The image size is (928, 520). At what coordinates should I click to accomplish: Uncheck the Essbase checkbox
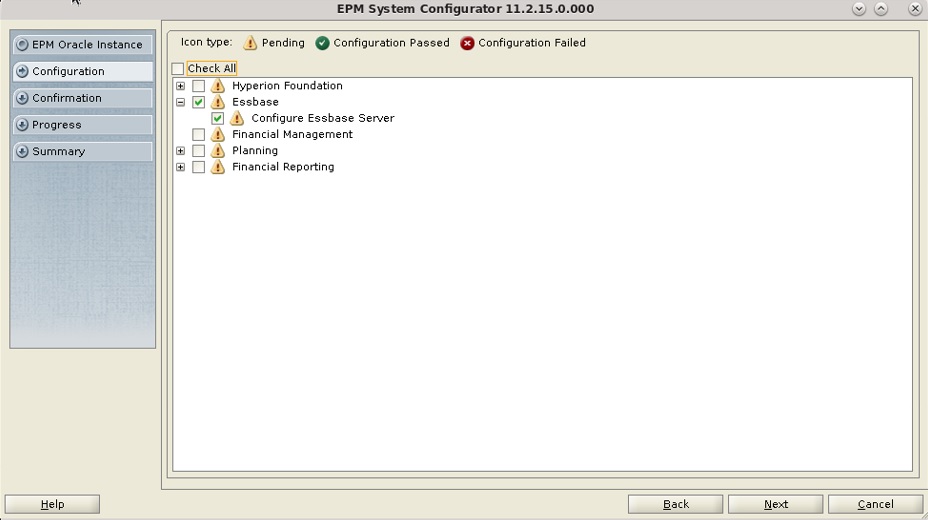(198, 102)
